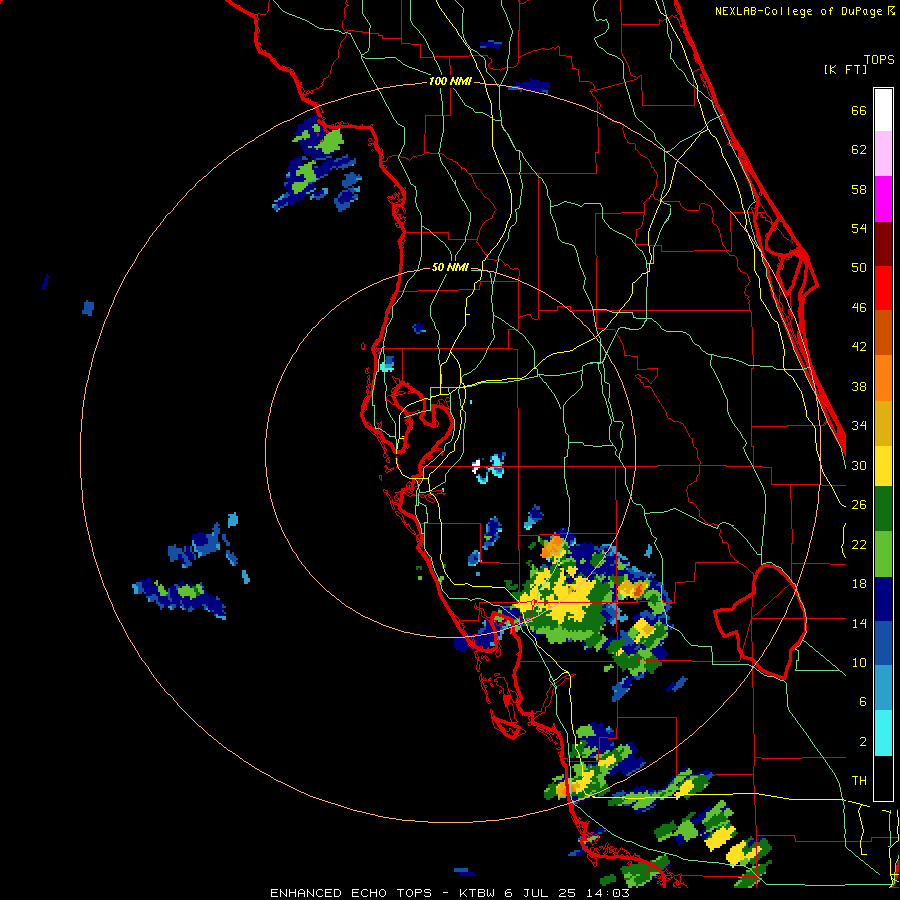Click the TOPS legend title
The image size is (900, 900).
(x=879, y=60)
